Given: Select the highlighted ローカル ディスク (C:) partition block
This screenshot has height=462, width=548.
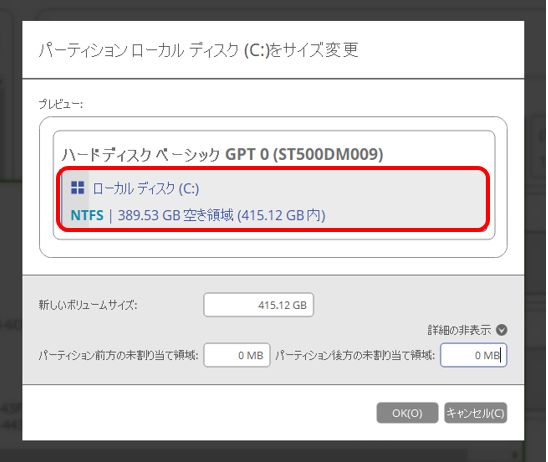Looking at the screenshot, I should [x=273, y=199].
